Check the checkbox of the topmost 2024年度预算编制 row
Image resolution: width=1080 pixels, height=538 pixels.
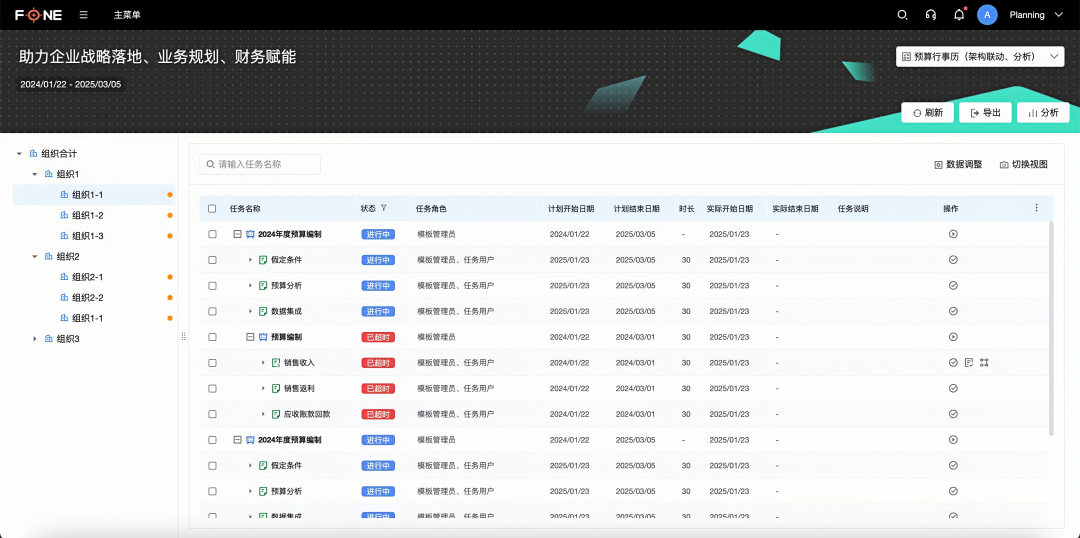[212, 234]
